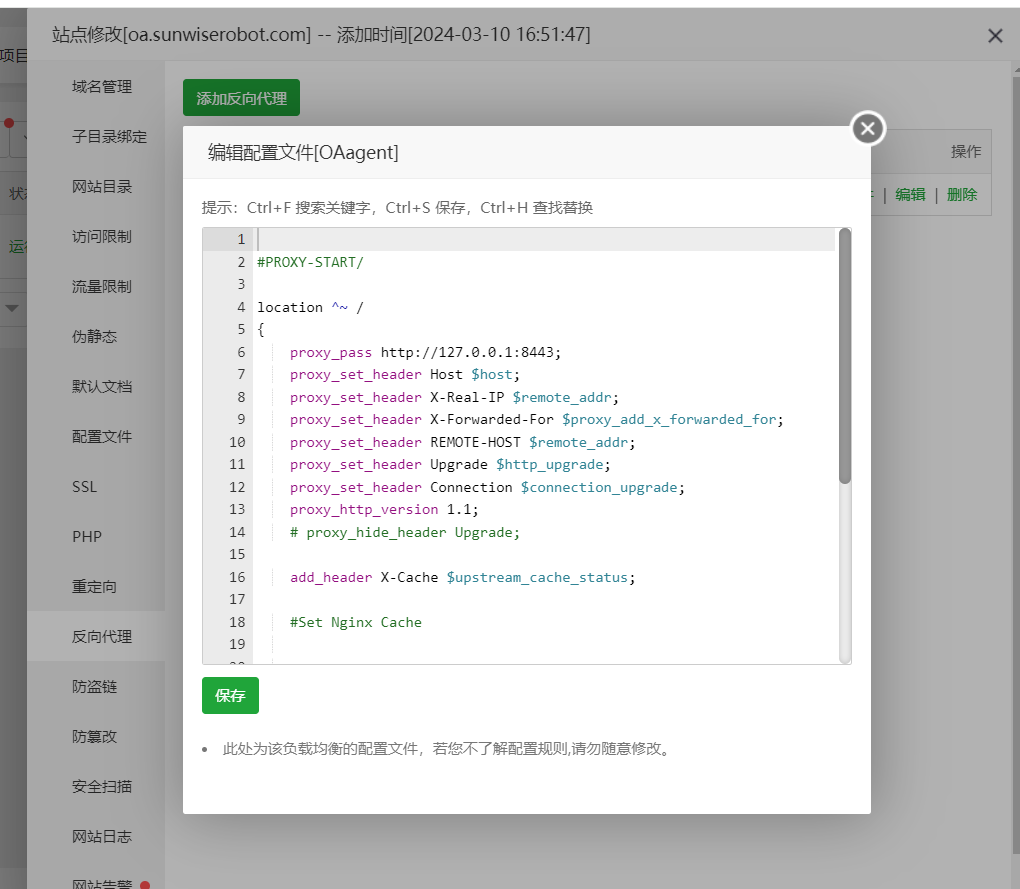The width and height of the screenshot is (1020, 889).
Task: Close the 编辑配置文件 editor popup
Action: pyautogui.click(x=868, y=128)
